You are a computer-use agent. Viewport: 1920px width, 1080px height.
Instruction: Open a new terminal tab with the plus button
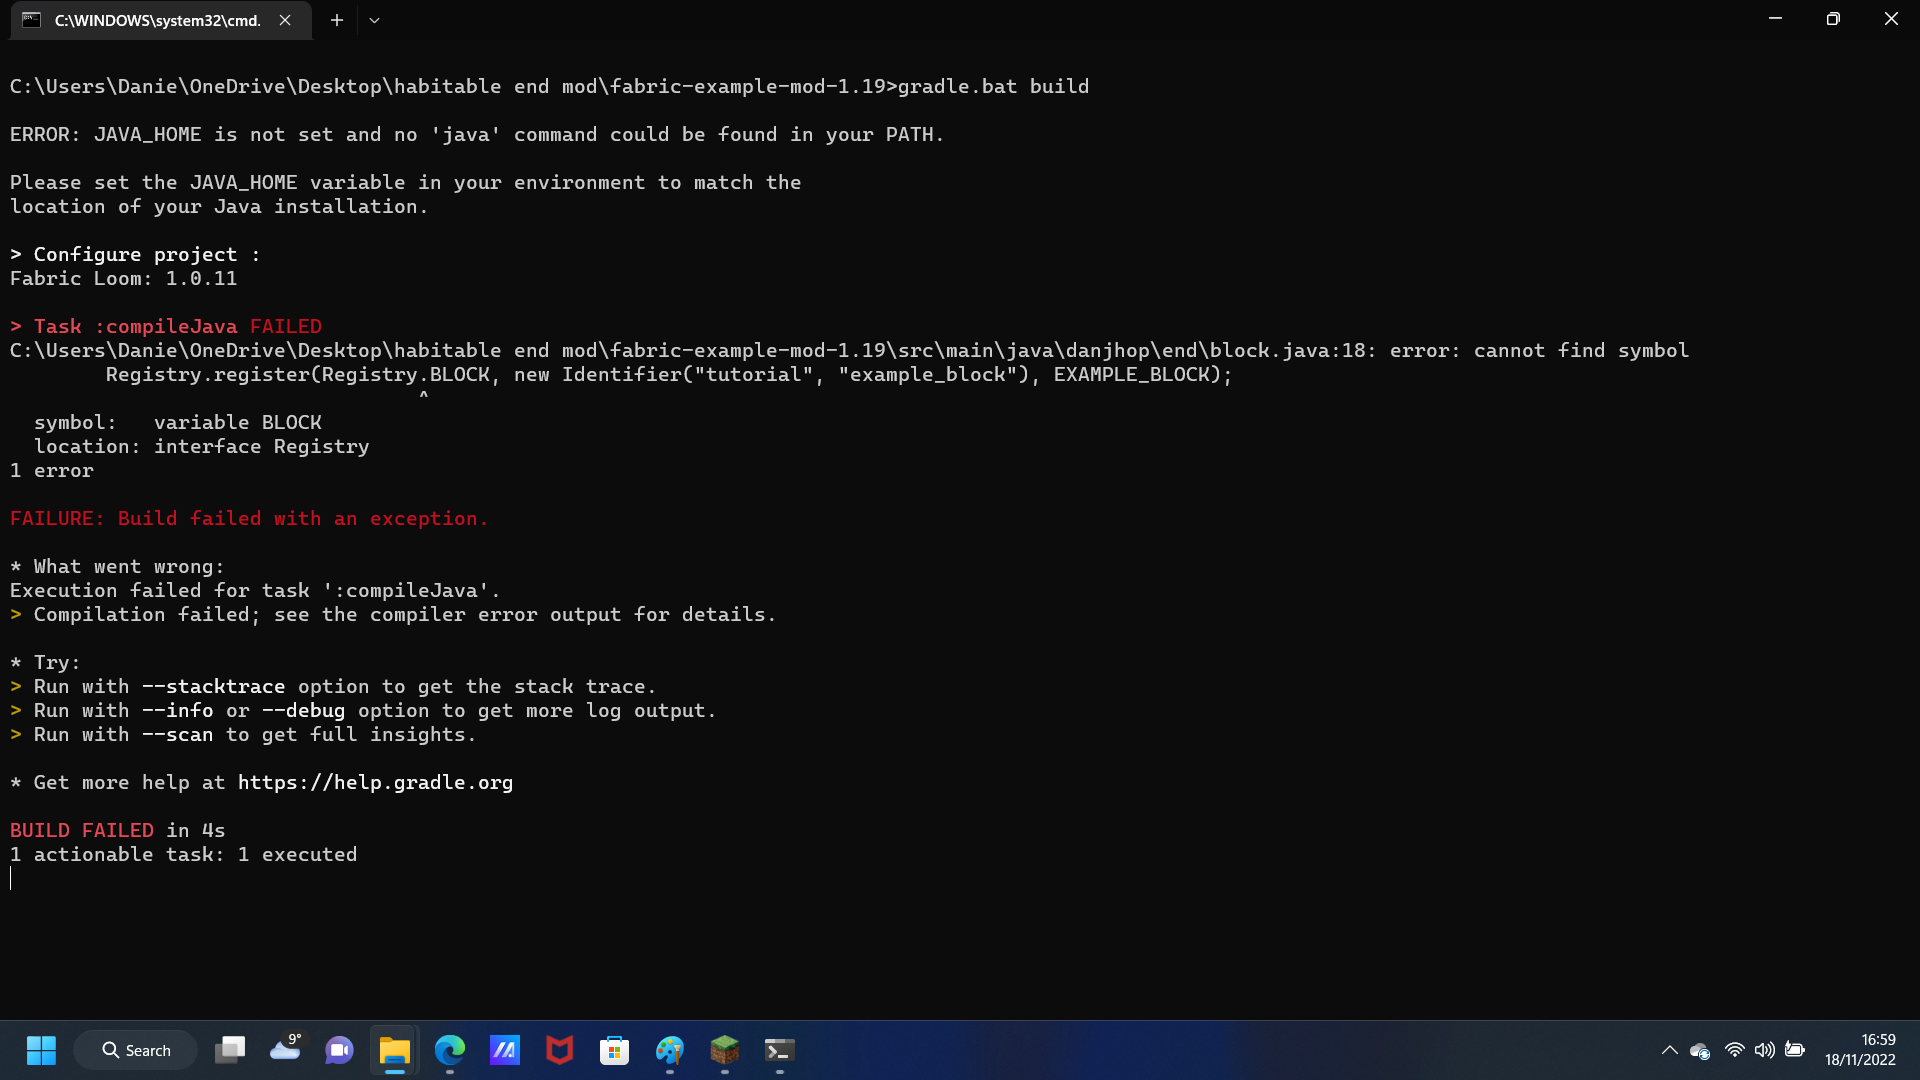click(336, 20)
